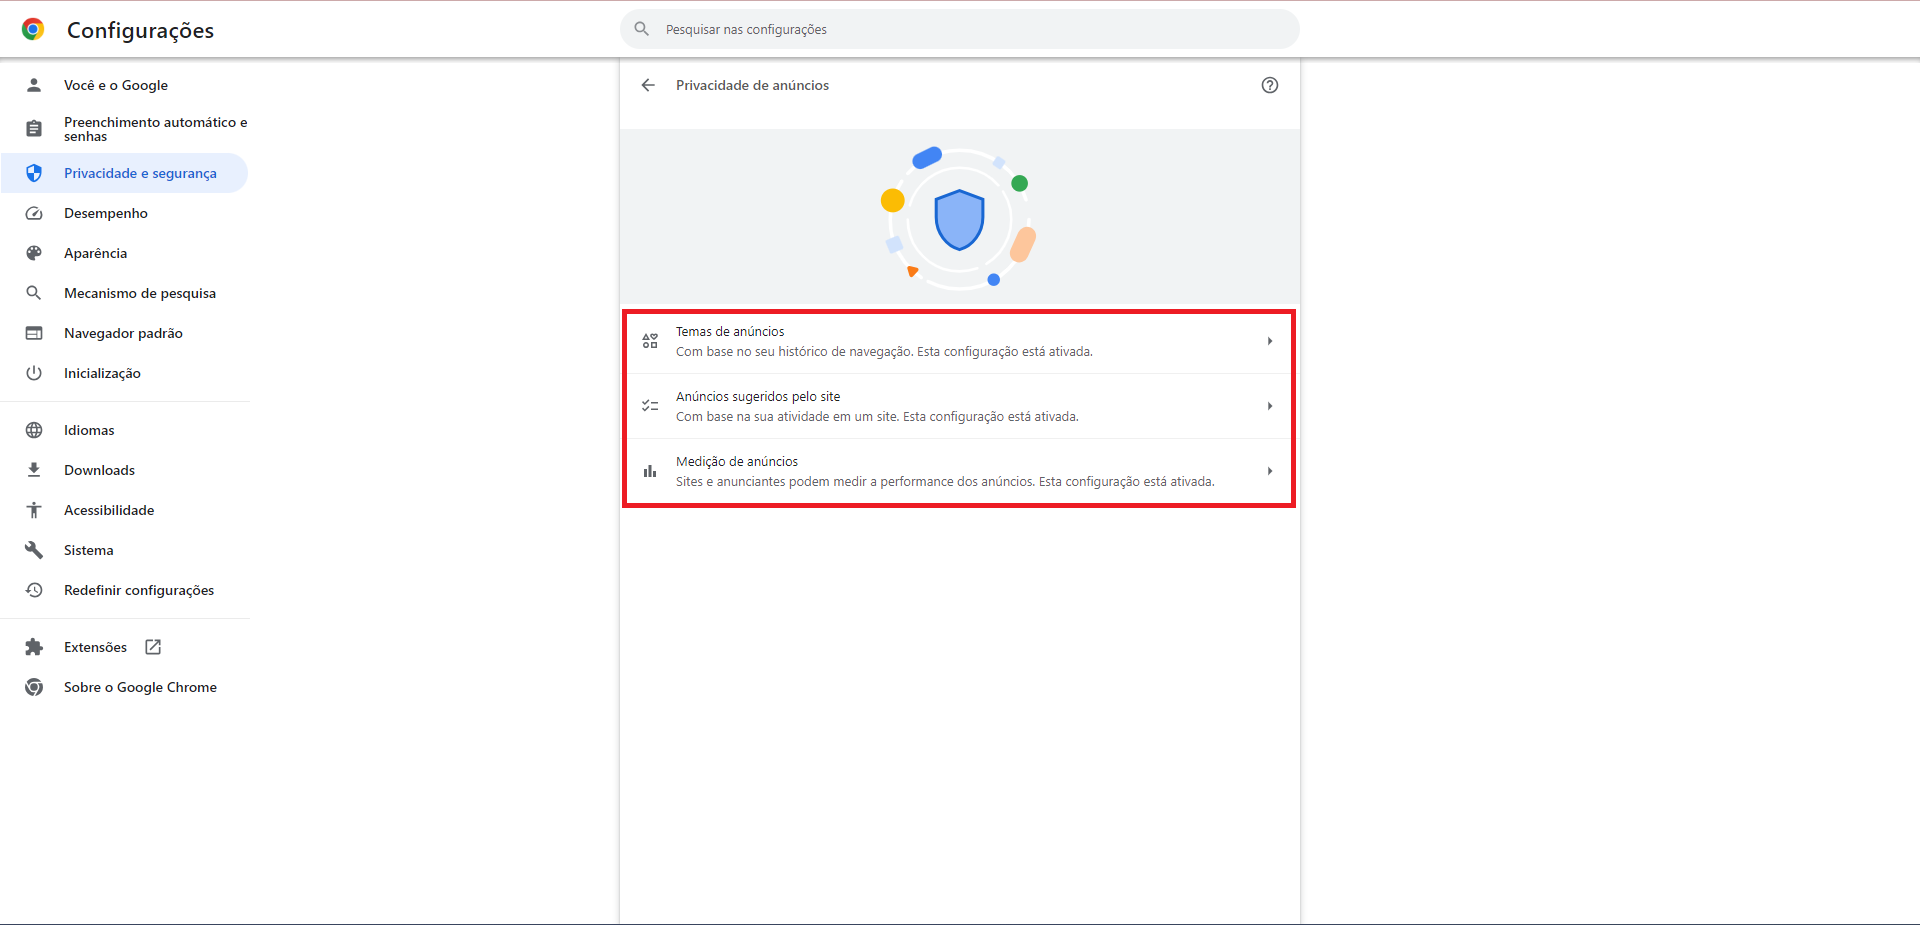
Task: Click the Anúncios sugeridos checklist icon
Action: [650, 406]
